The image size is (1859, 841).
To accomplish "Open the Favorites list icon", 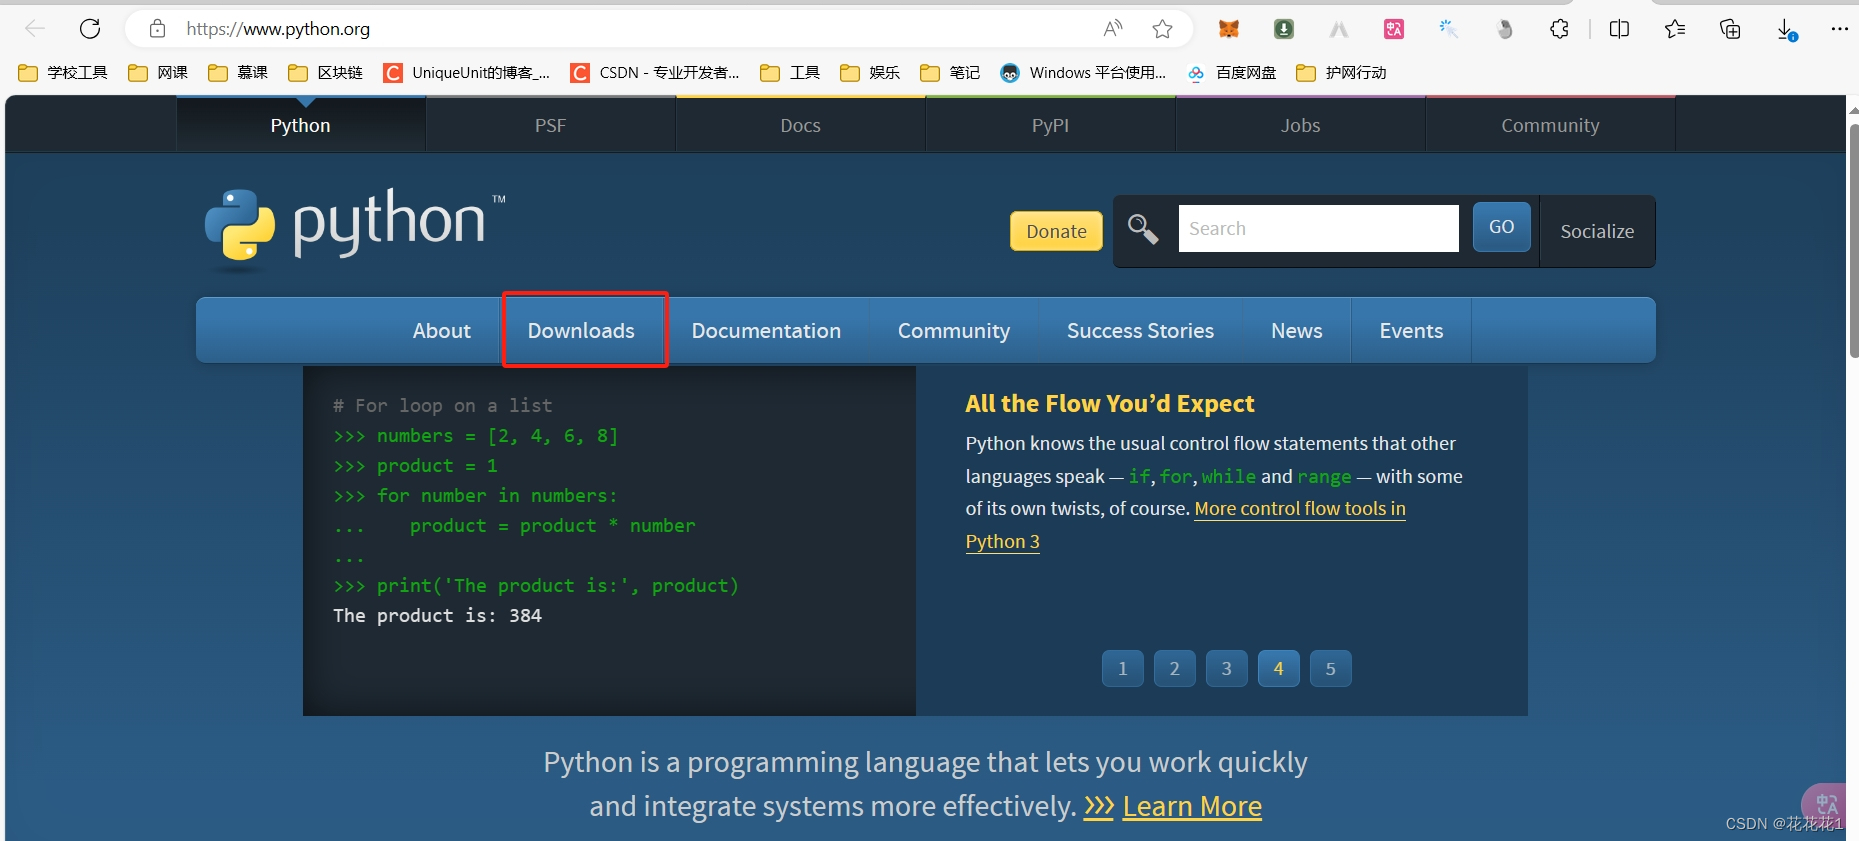I will click(1675, 29).
